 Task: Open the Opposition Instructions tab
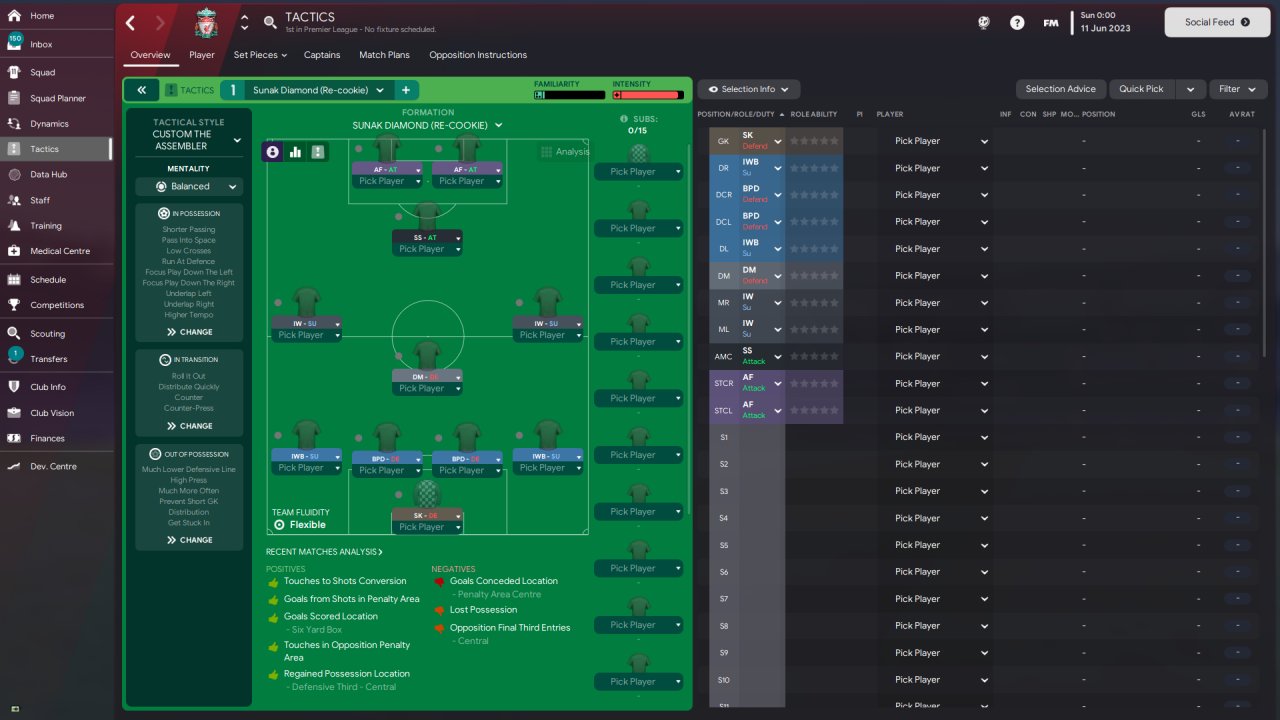pos(478,55)
